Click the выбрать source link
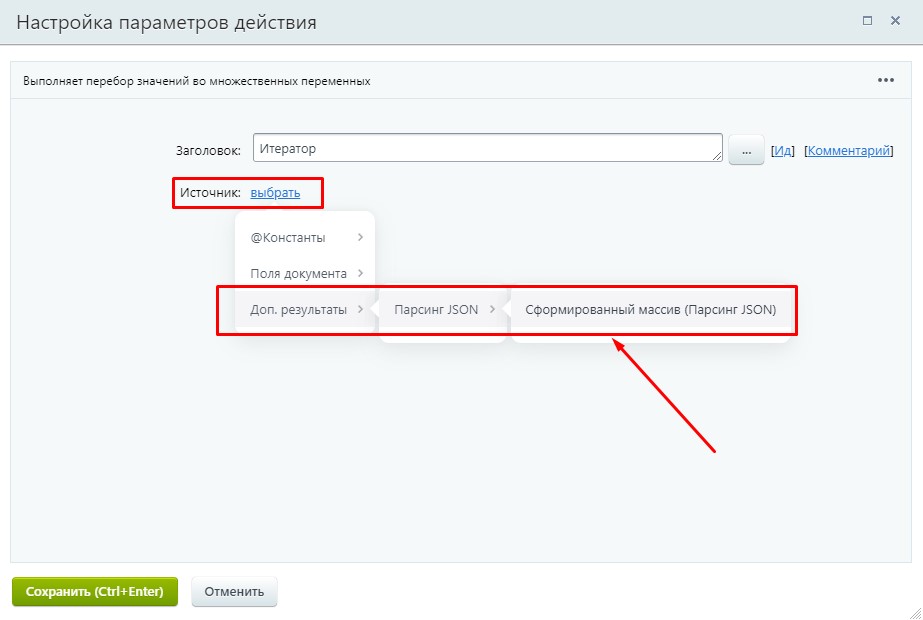The image size is (923, 620). click(x=275, y=193)
